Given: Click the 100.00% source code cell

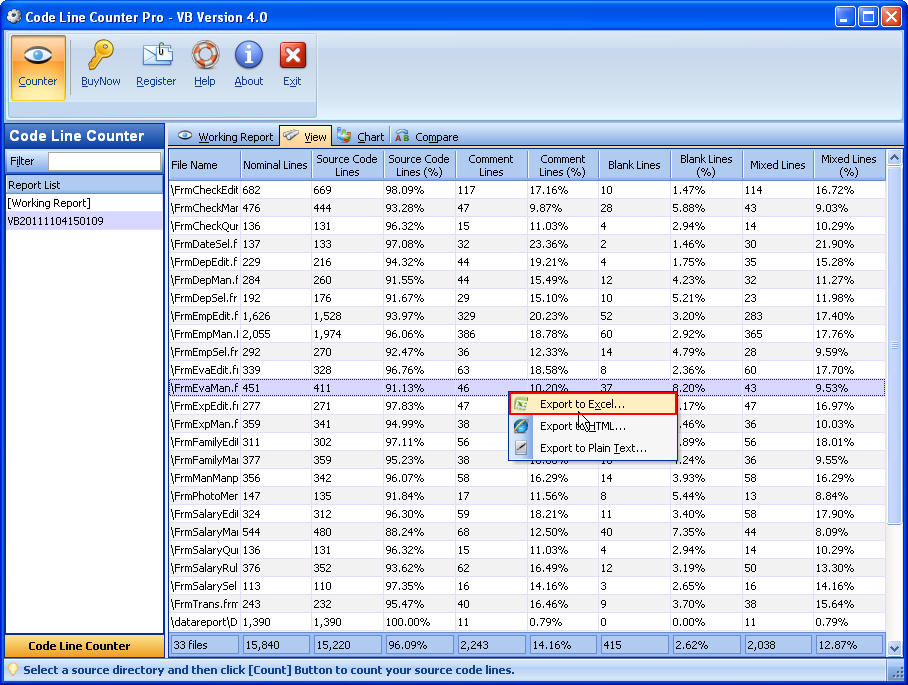Looking at the screenshot, I should click(x=419, y=622).
